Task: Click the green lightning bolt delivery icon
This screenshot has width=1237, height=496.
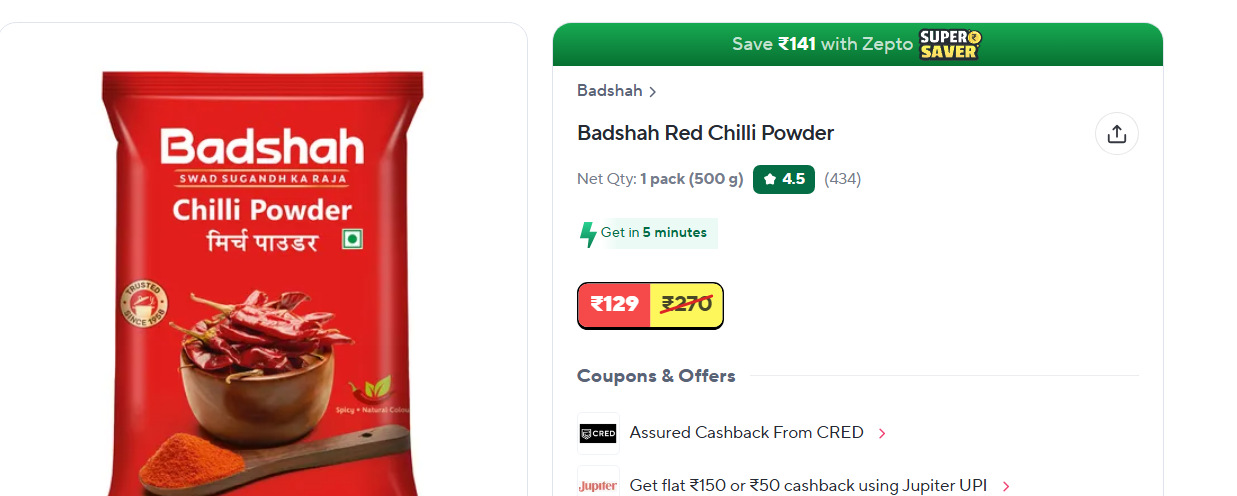Action: (x=589, y=234)
